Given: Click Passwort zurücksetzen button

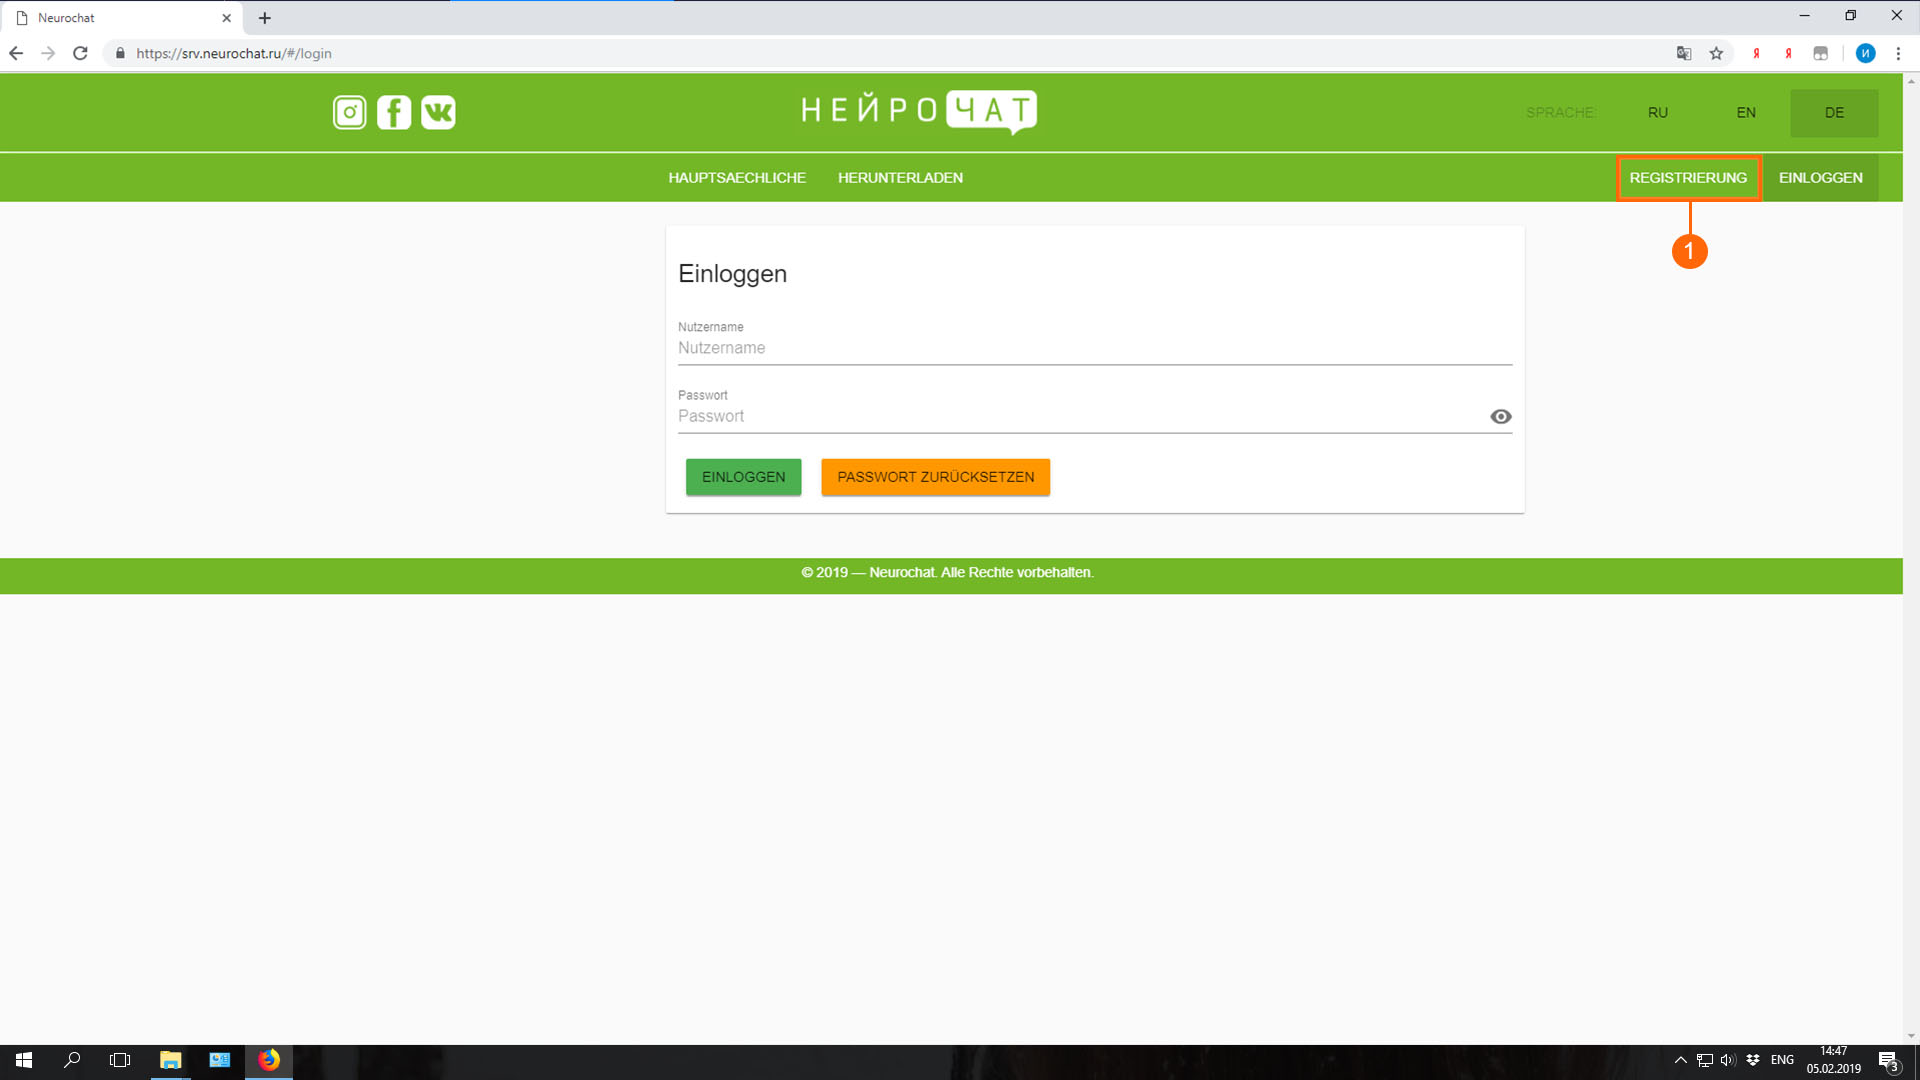Looking at the screenshot, I should tap(935, 477).
